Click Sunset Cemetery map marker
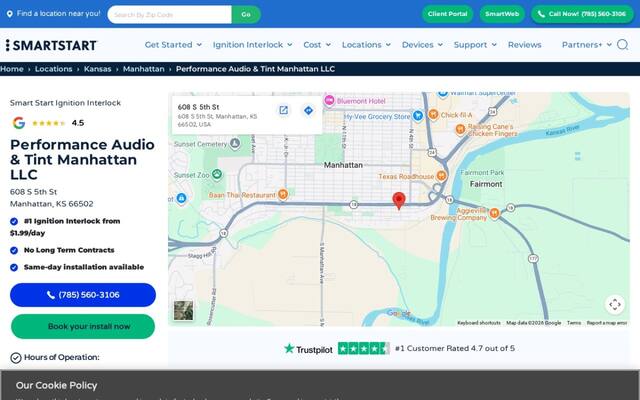This screenshot has width=640, height=400. coord(235,143)
